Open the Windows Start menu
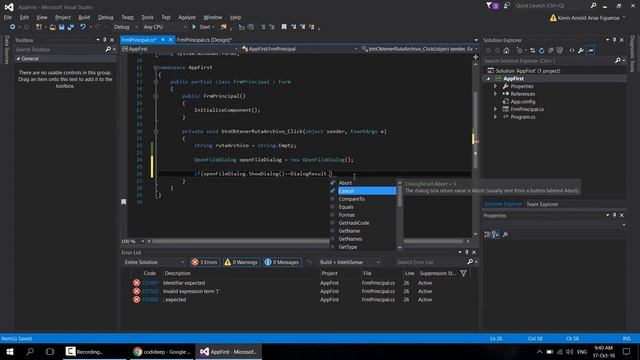This screenshot has width=640, height=360. [x=10, y=351]
